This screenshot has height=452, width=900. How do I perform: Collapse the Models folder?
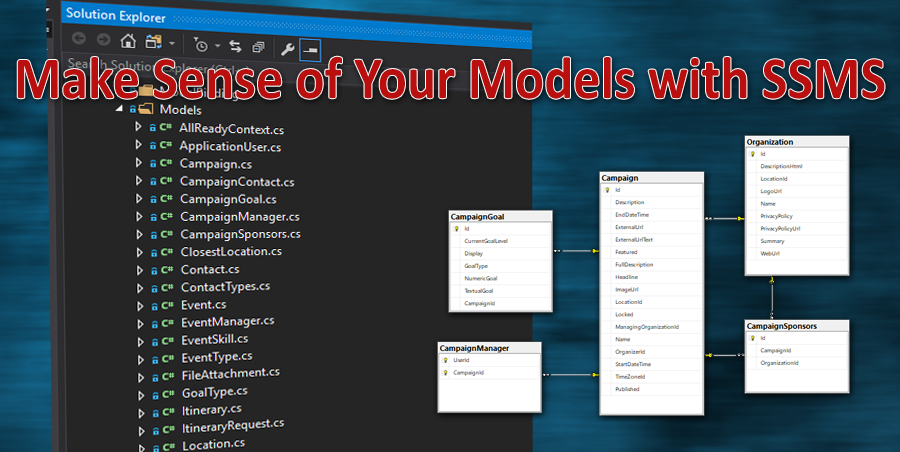120,109
